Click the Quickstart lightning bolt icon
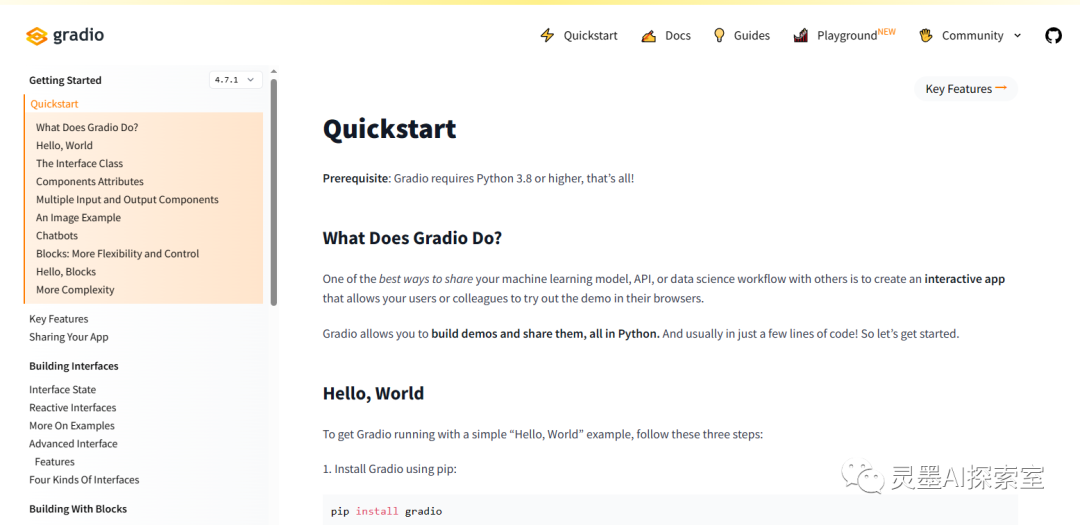This screenshot has height=525, width=1080. [547, 35]
